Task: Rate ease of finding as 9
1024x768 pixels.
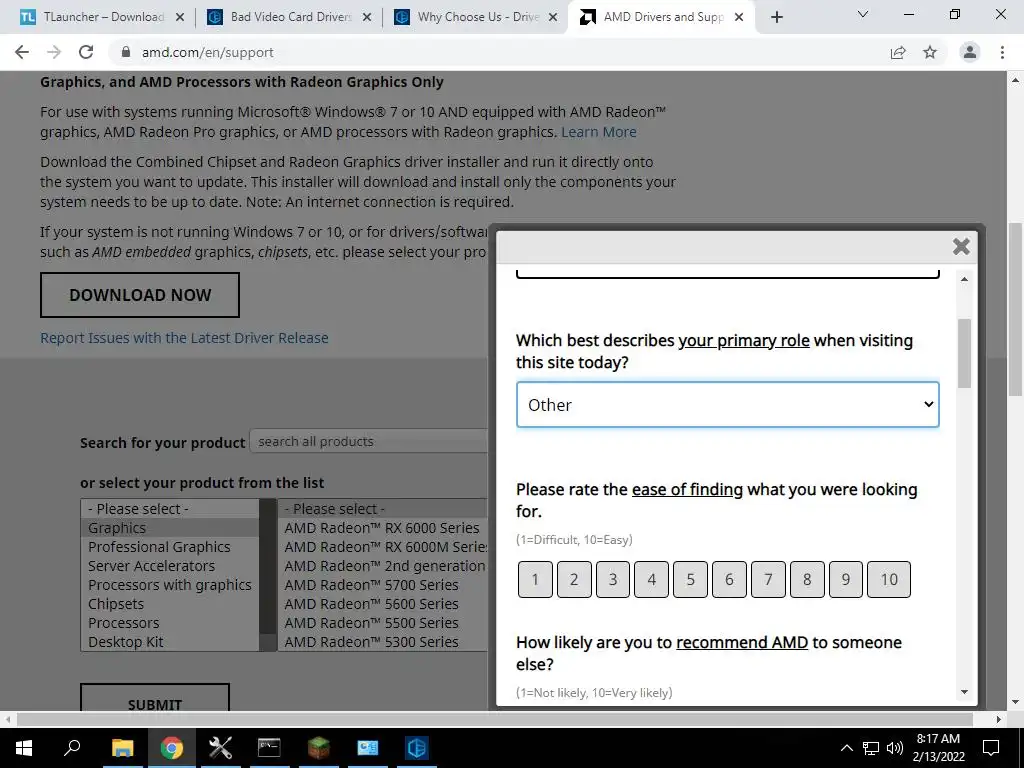Action: click(x=846, y=579)
